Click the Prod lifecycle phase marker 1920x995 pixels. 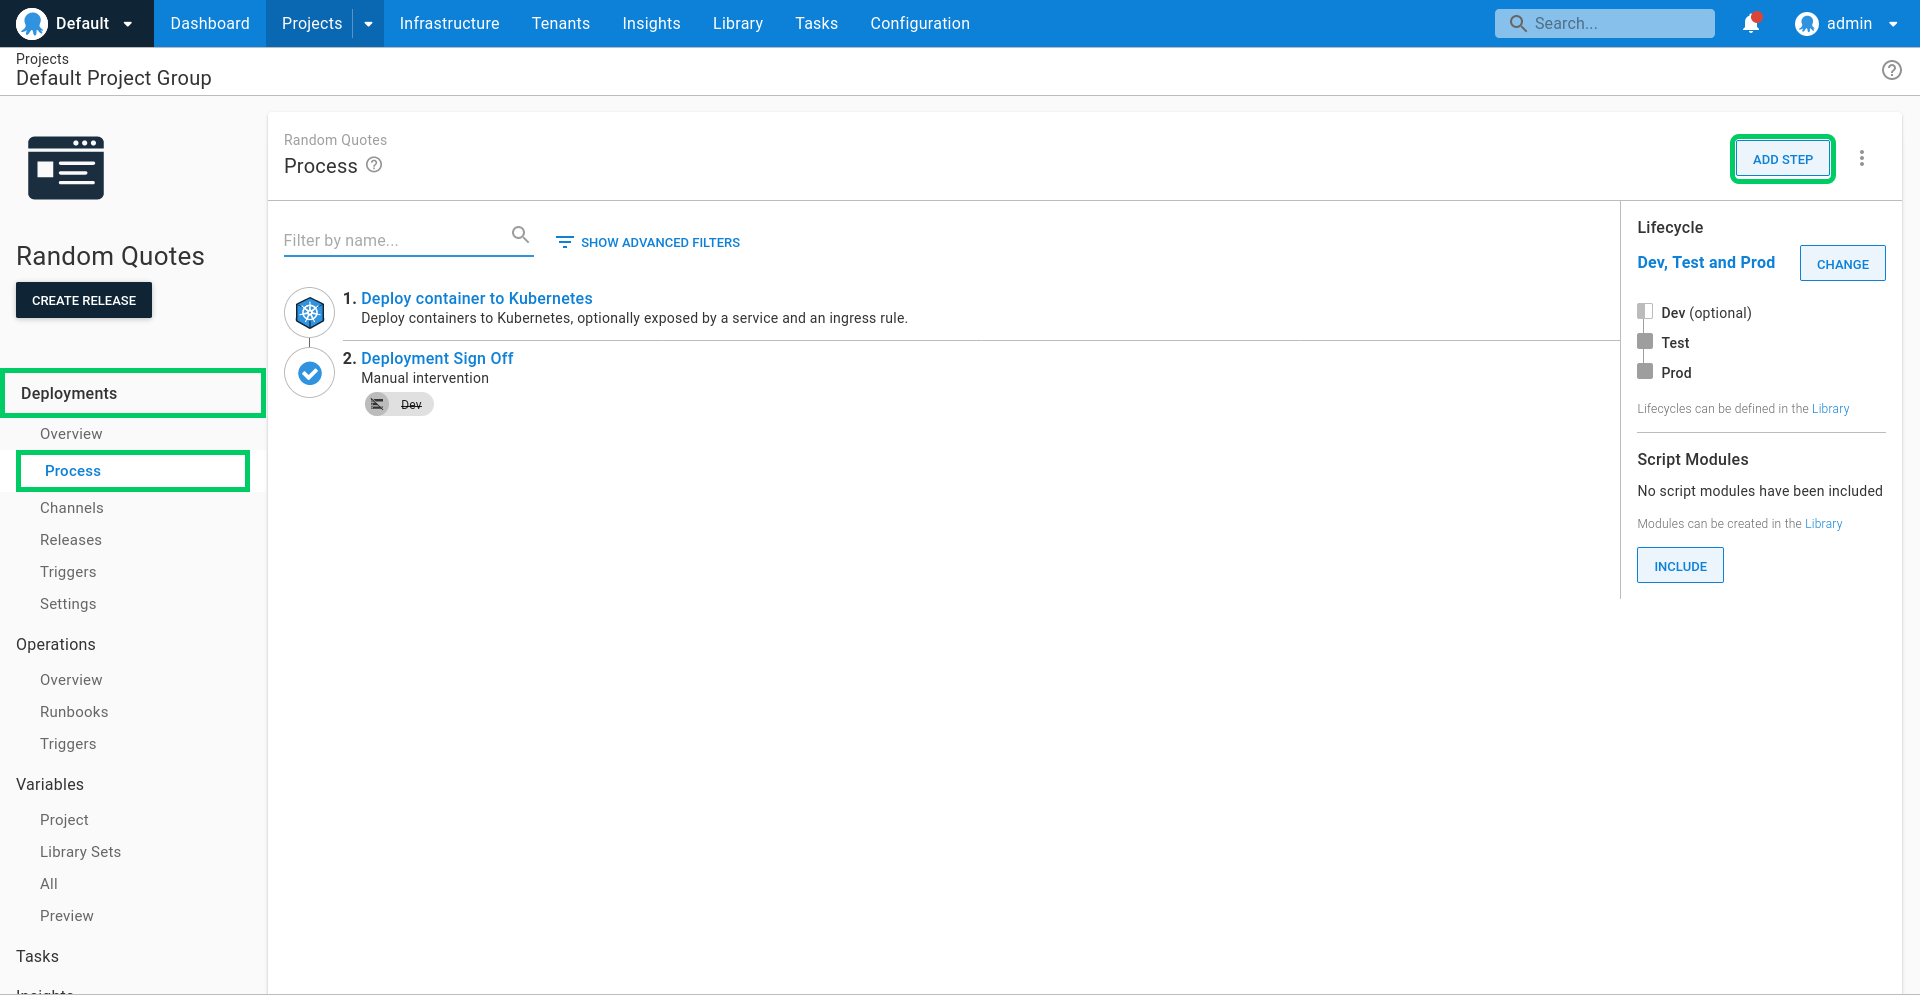point(1645,371)
